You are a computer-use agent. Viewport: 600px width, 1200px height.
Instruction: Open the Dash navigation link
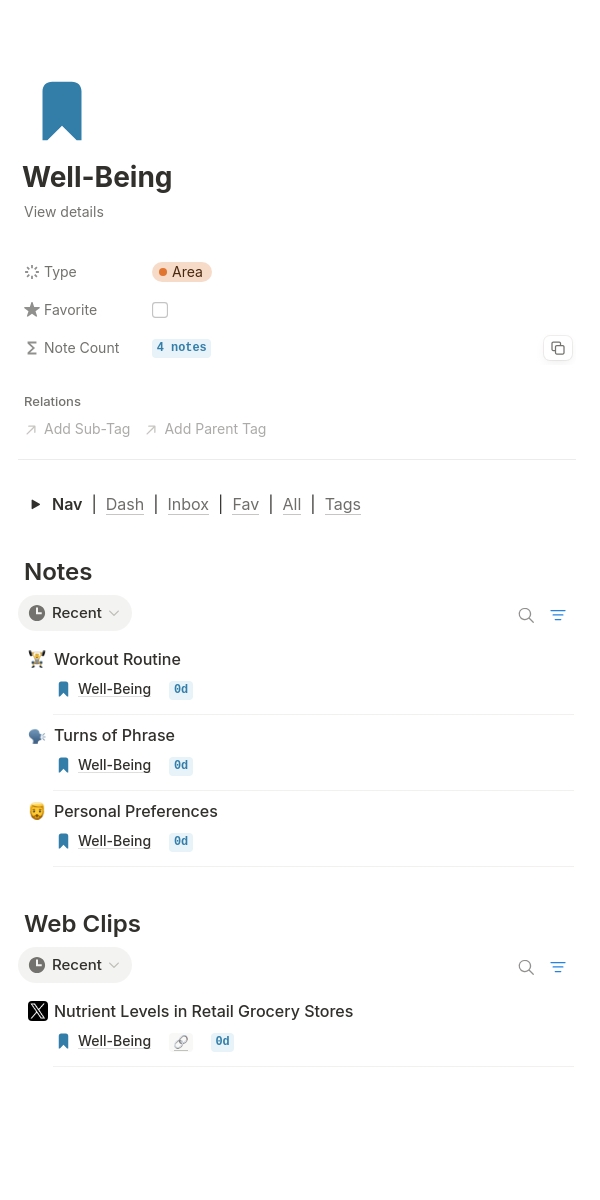pos(125,504)
